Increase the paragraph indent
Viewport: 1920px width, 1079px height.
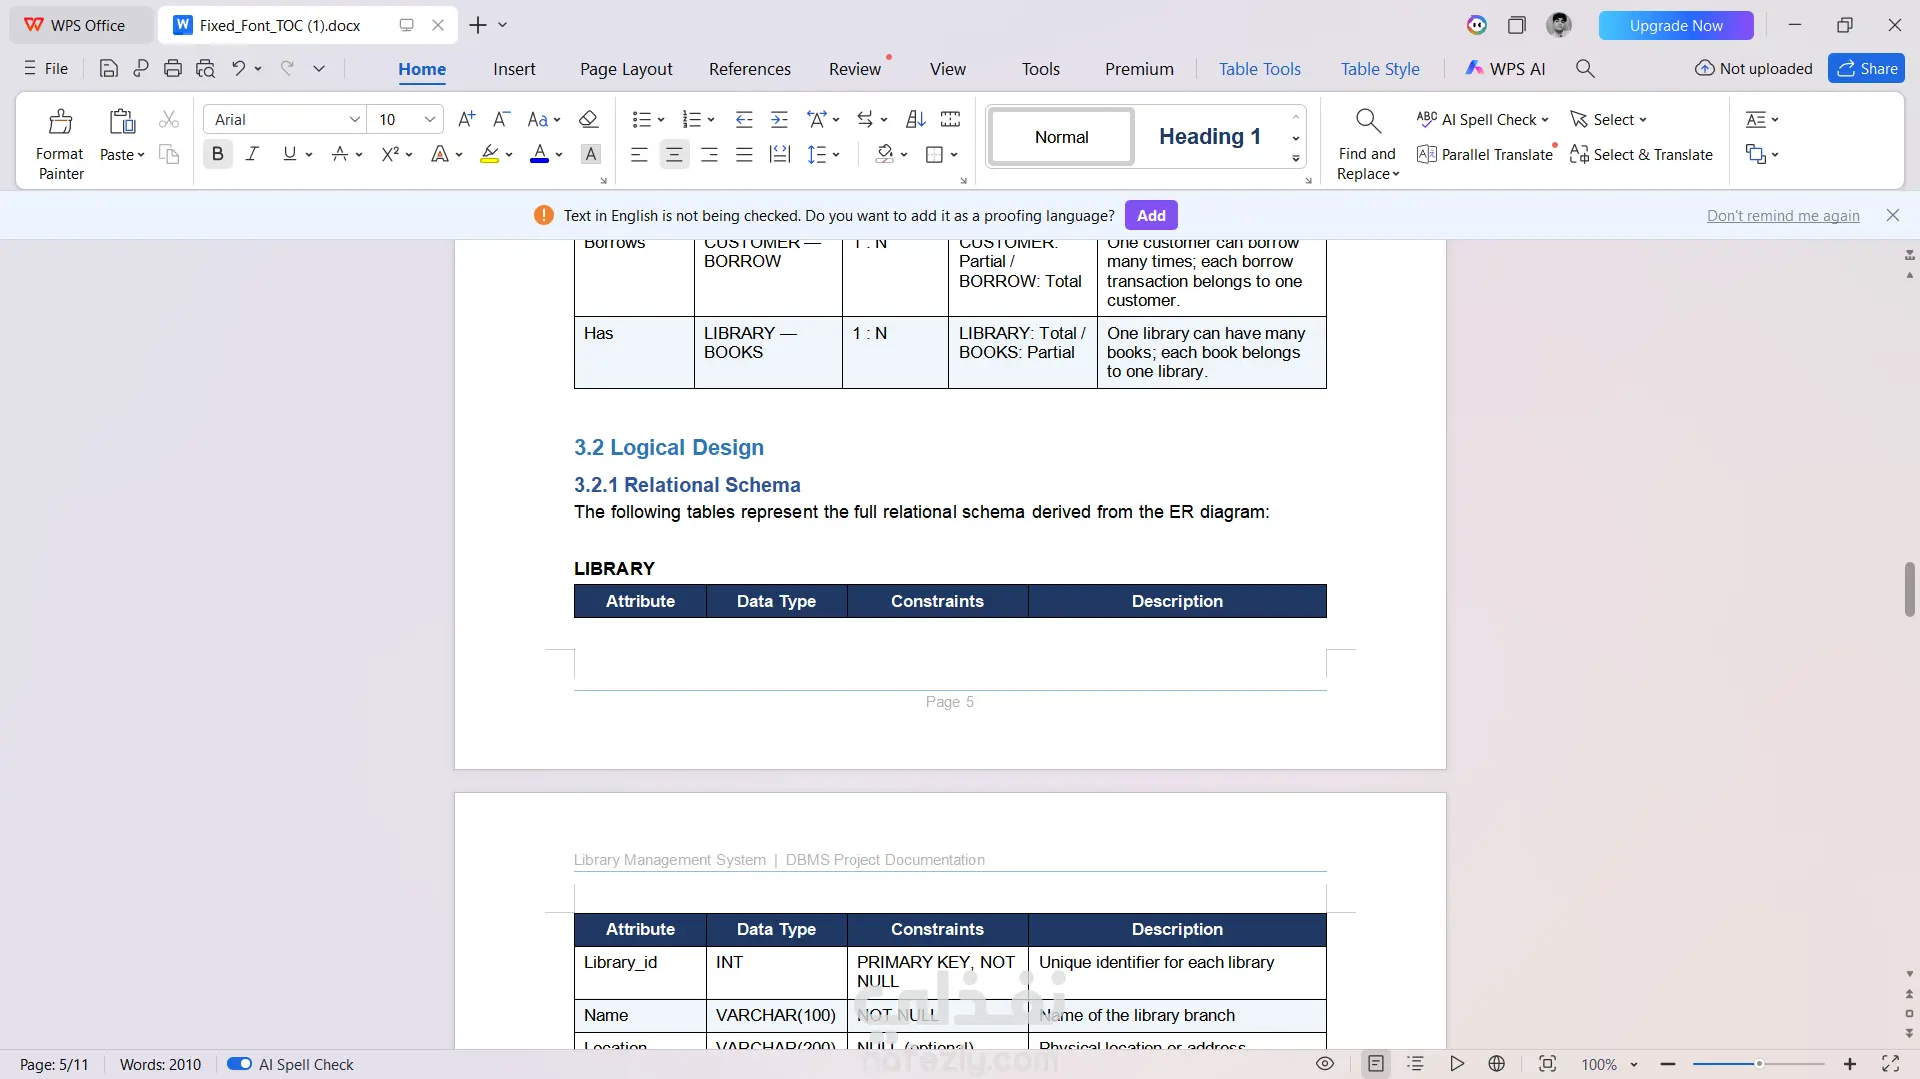779,119
